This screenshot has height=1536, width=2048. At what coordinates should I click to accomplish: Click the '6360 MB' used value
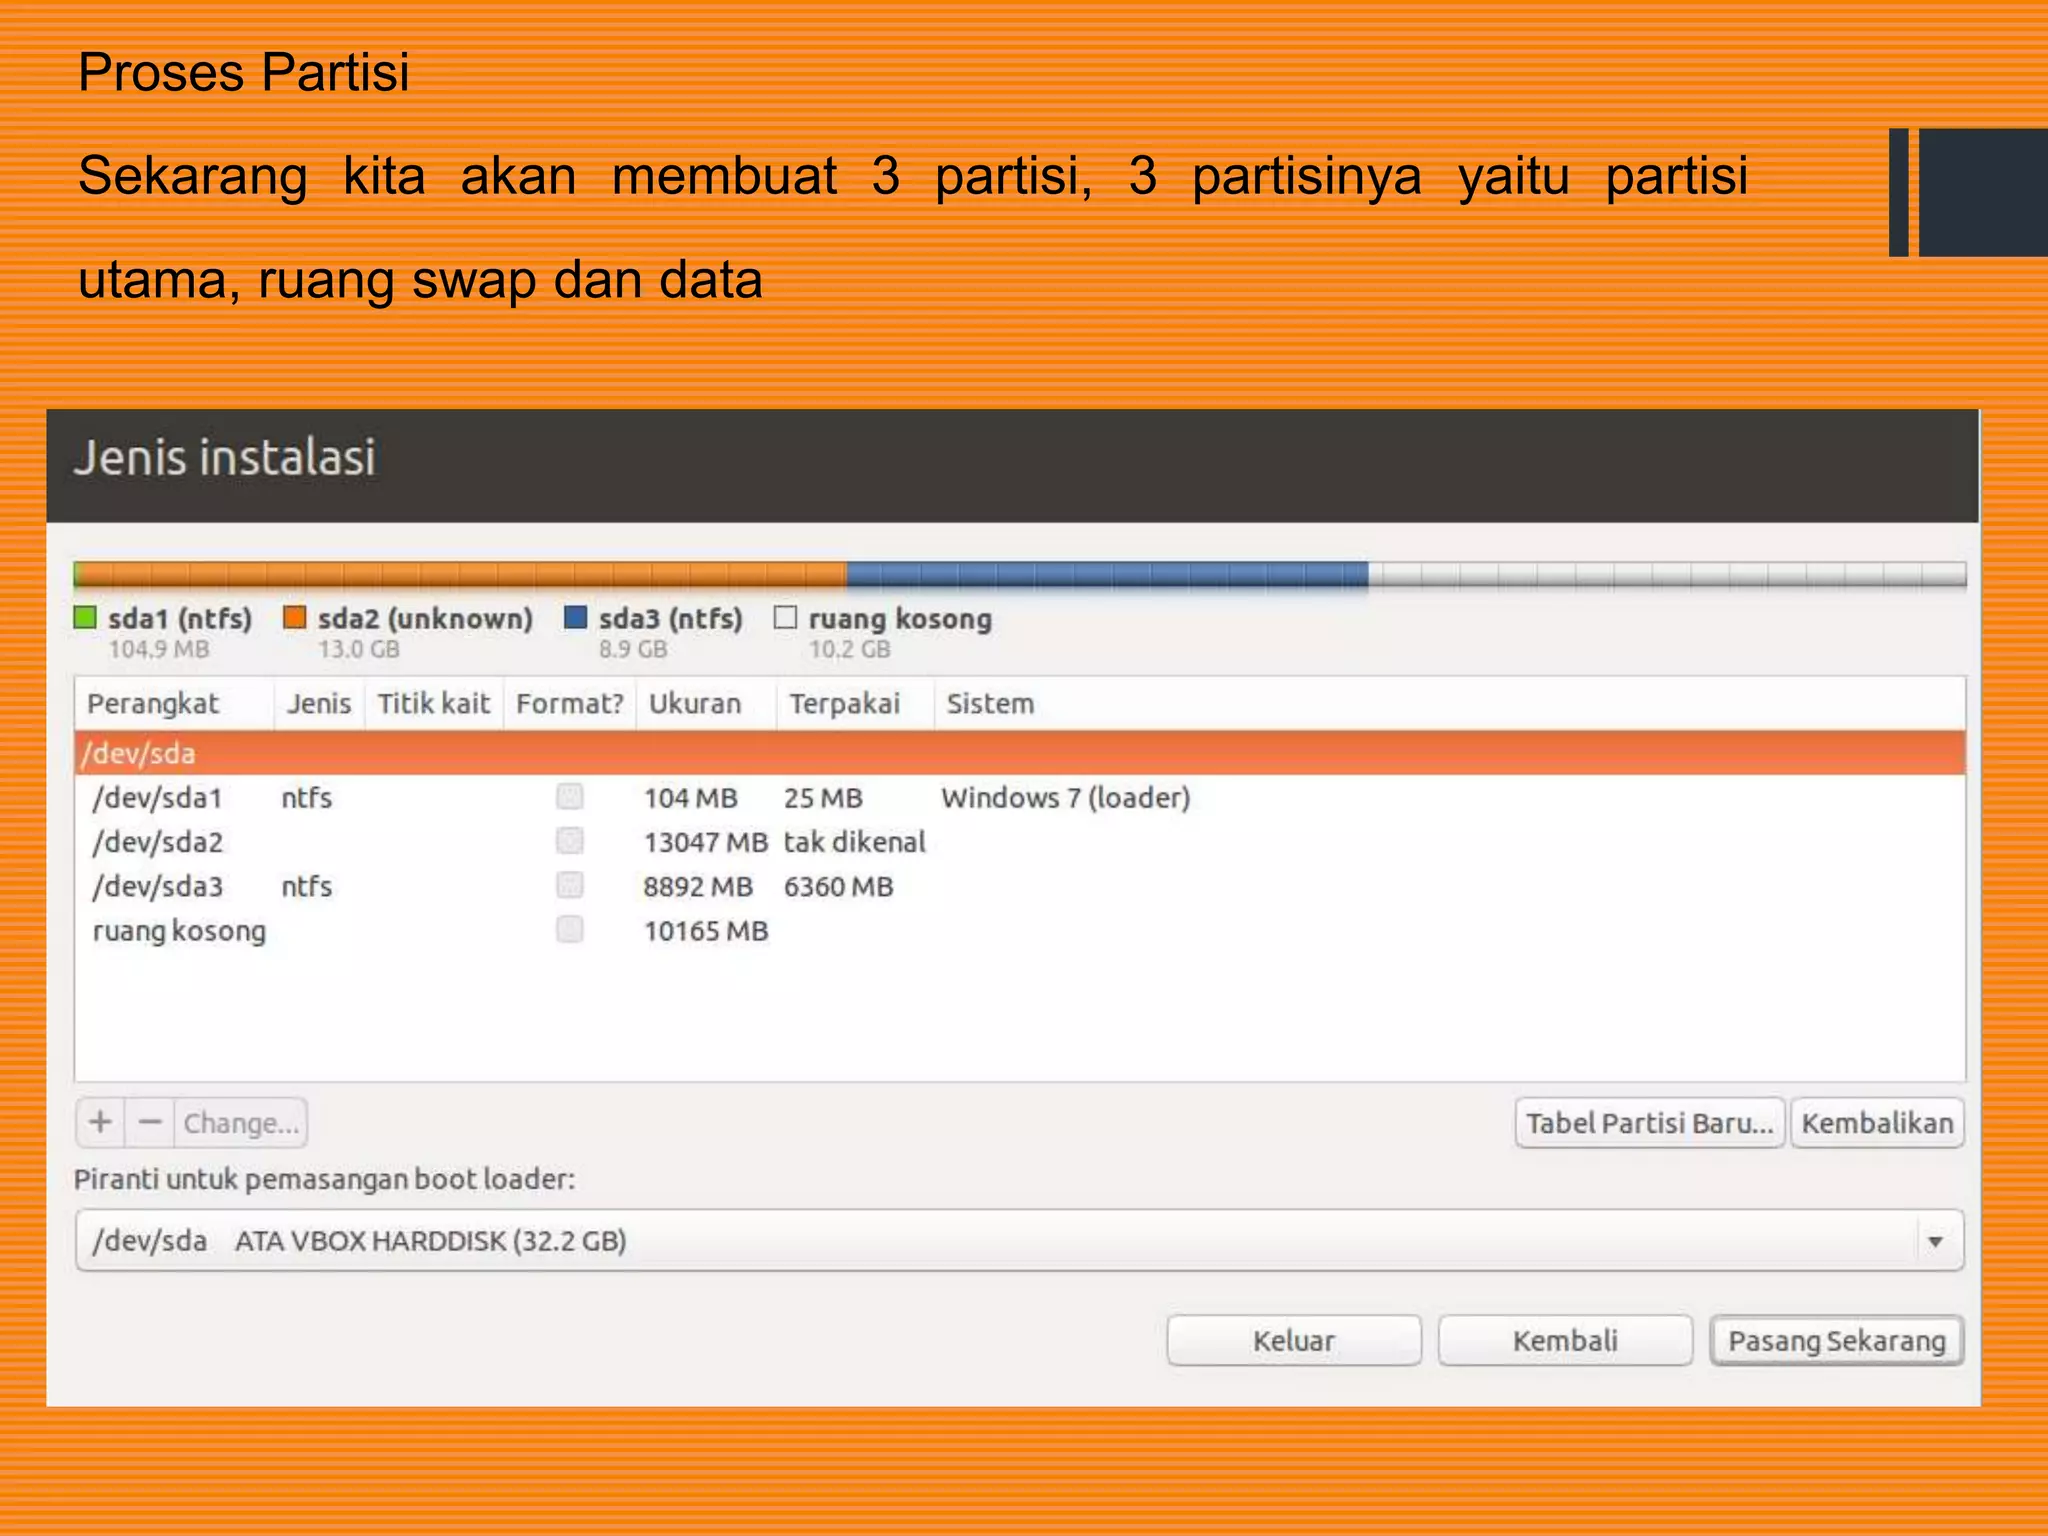838,886
